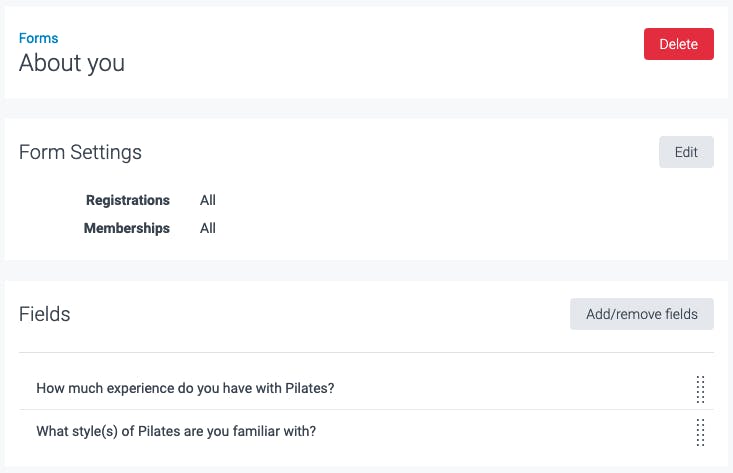Click the drag handle for the style(s) field

click(x=700, y=432)
